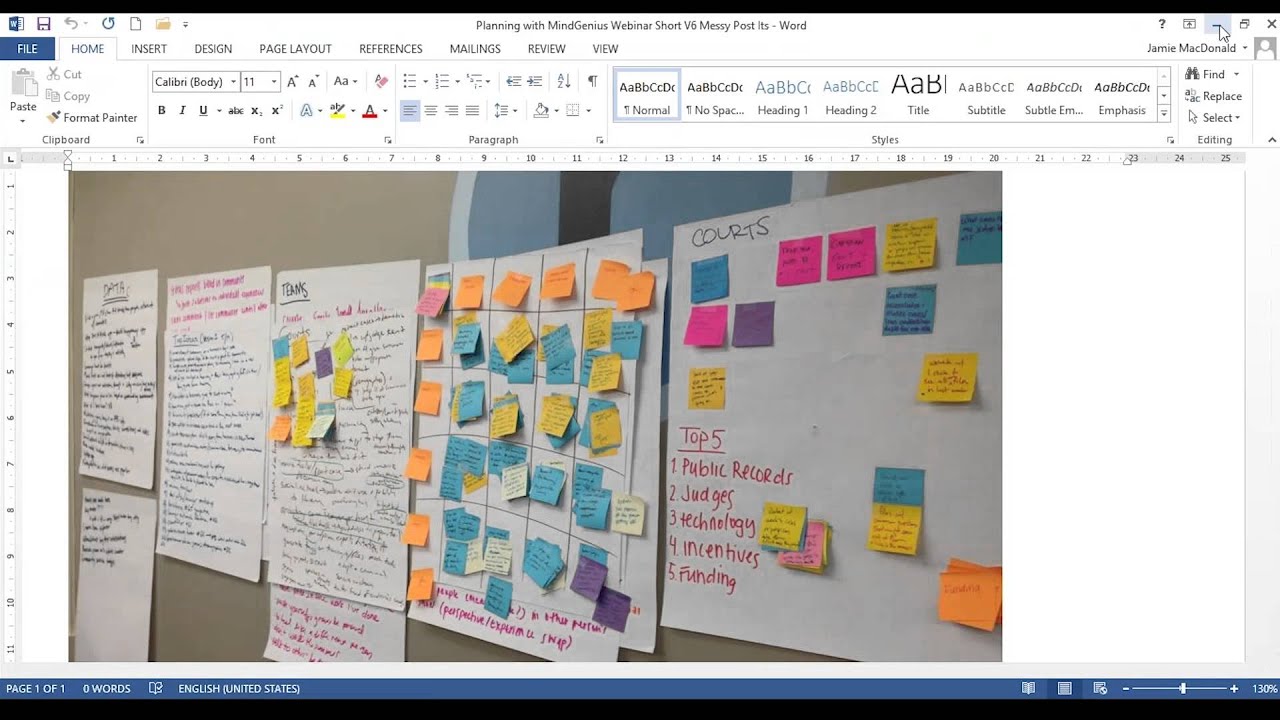Click the Zoom In plus button
1280x720 pixels.
(x=1234, y=688)
